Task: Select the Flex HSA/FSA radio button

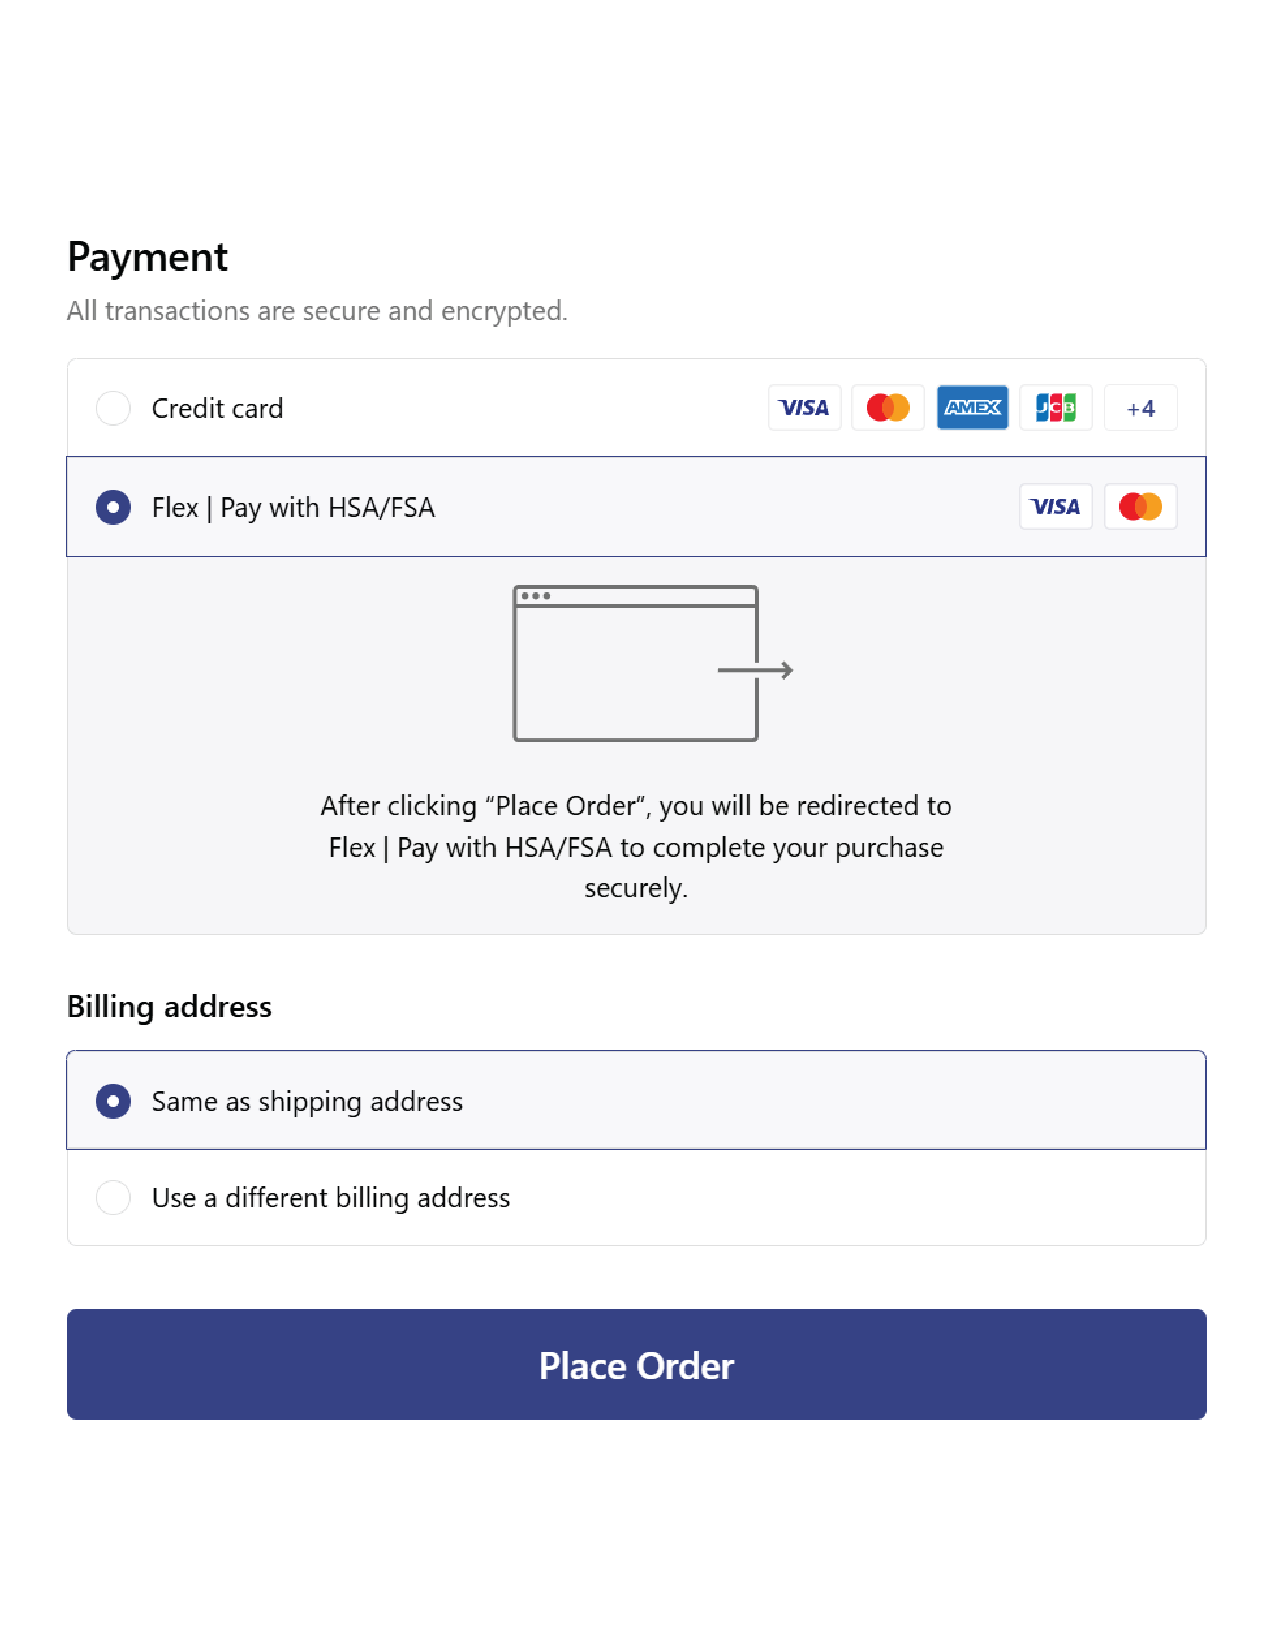Action: (x=113, y=507)
